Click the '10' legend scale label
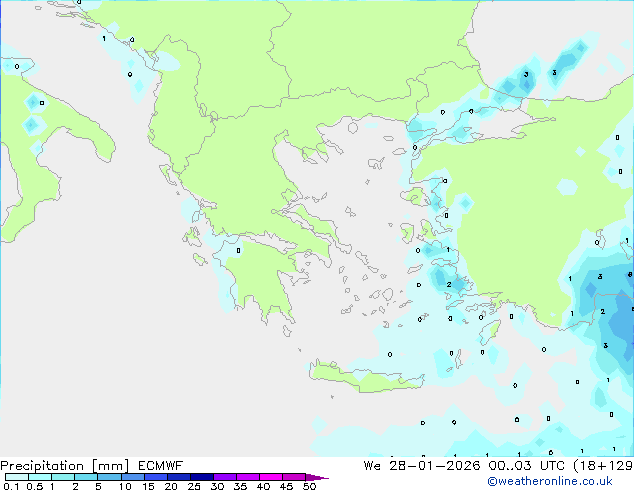 125,486
